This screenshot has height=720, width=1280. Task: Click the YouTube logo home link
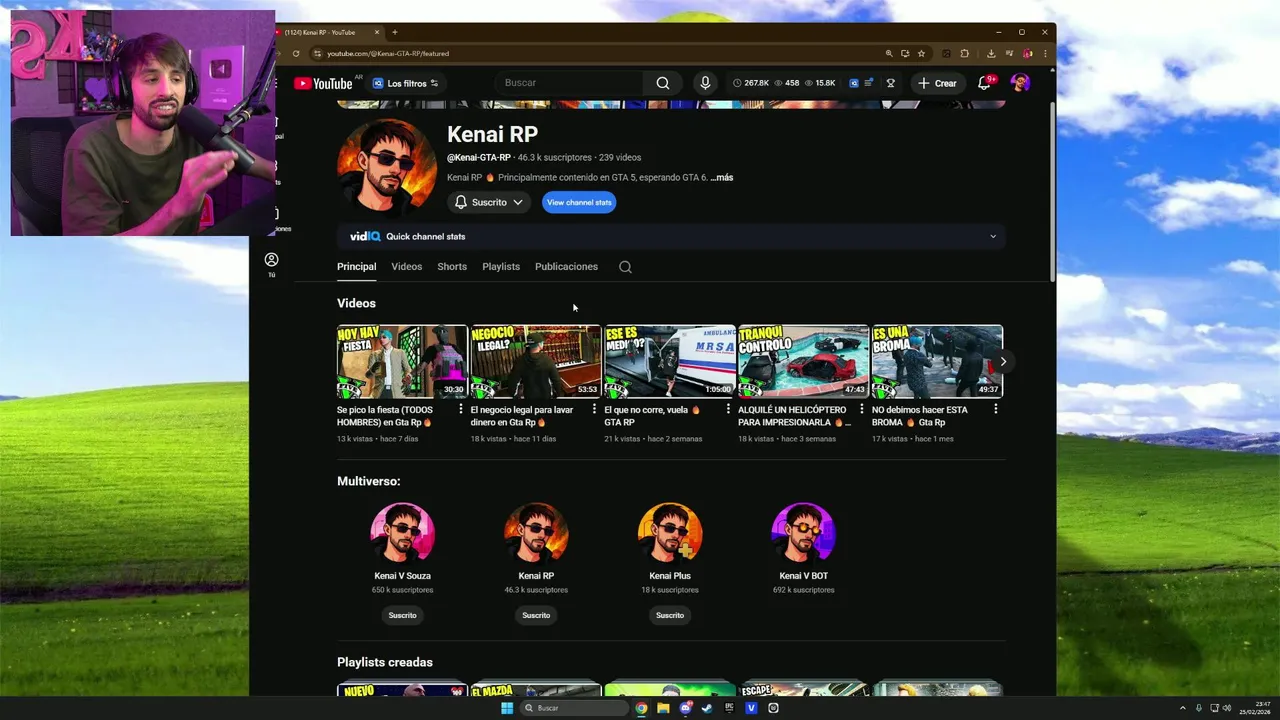click(323, 83)
